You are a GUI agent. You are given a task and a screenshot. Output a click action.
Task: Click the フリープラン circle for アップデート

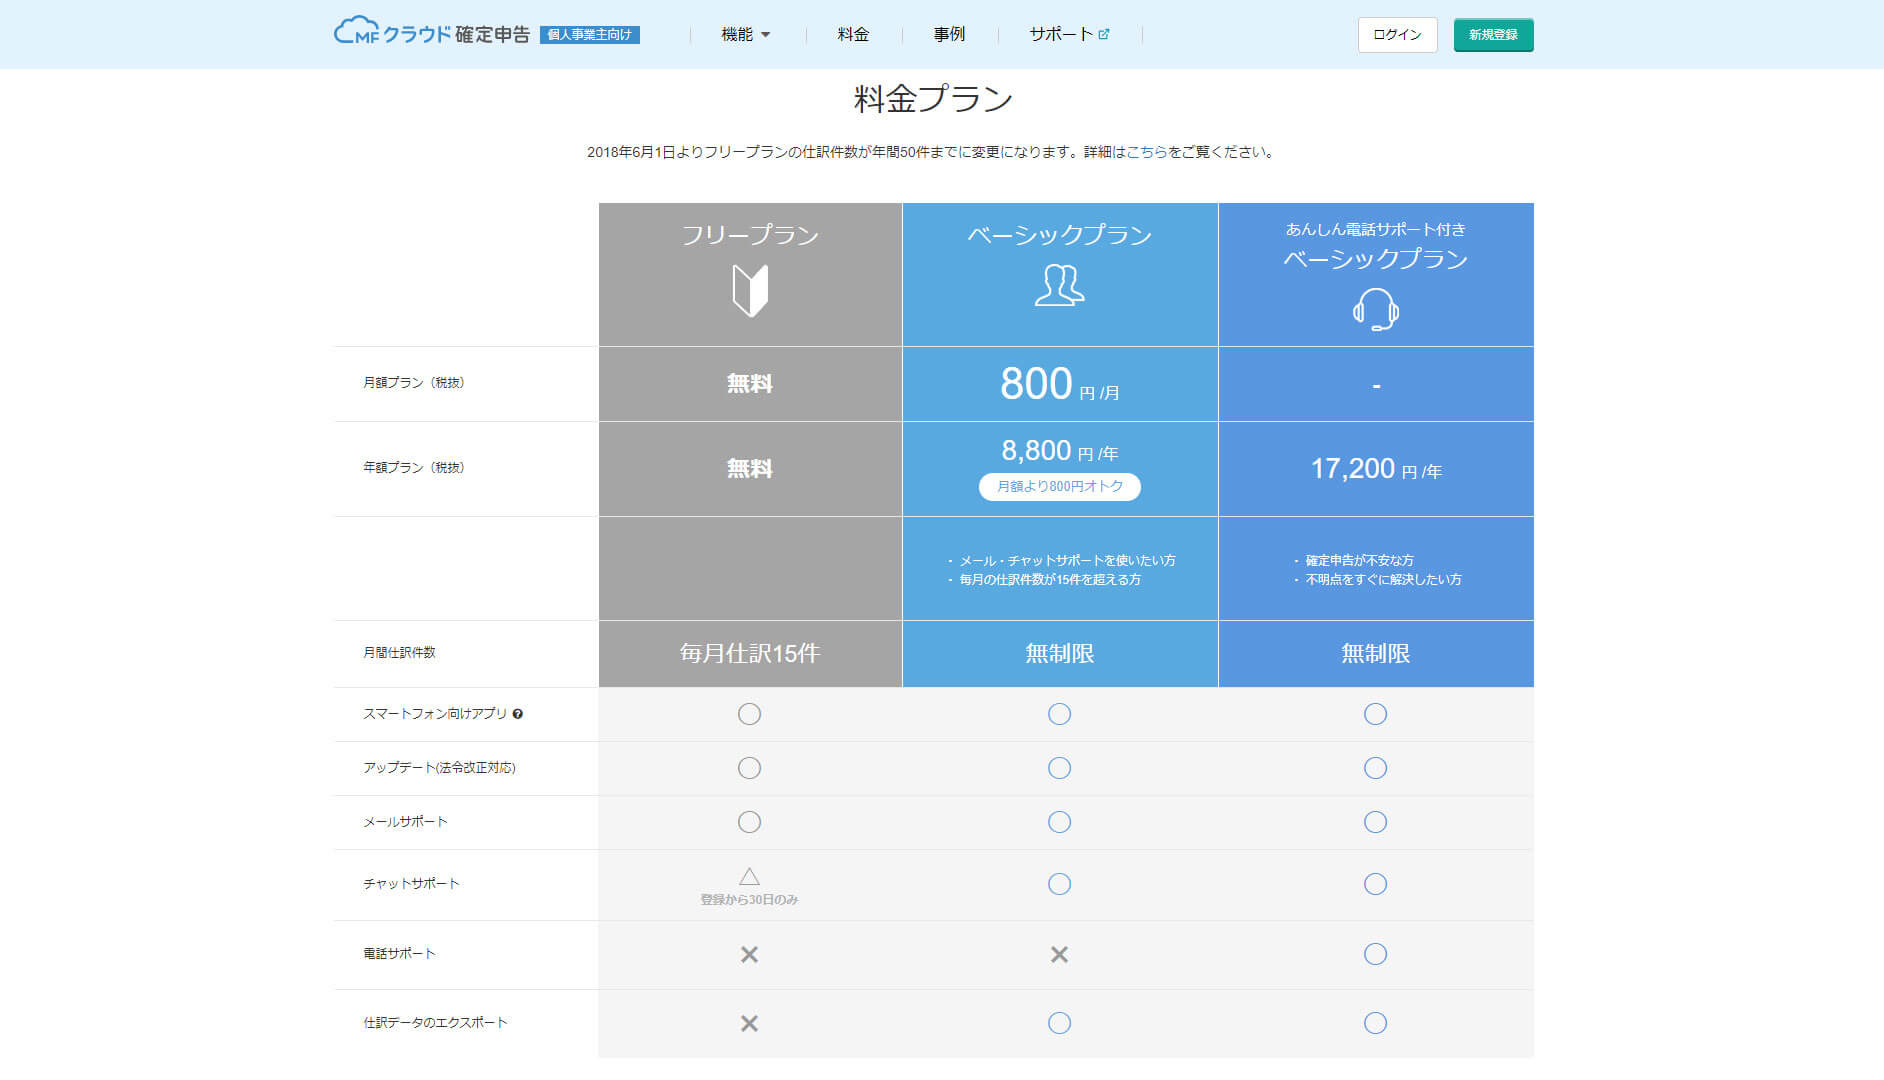[749, 768]
